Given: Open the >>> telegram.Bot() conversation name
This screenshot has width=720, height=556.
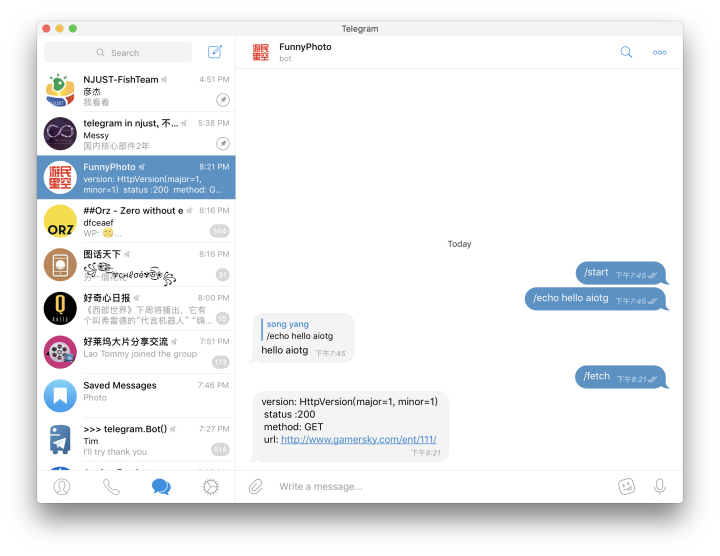Looking at the screenshot, I should pyautogui.click(x=125, y=429).
